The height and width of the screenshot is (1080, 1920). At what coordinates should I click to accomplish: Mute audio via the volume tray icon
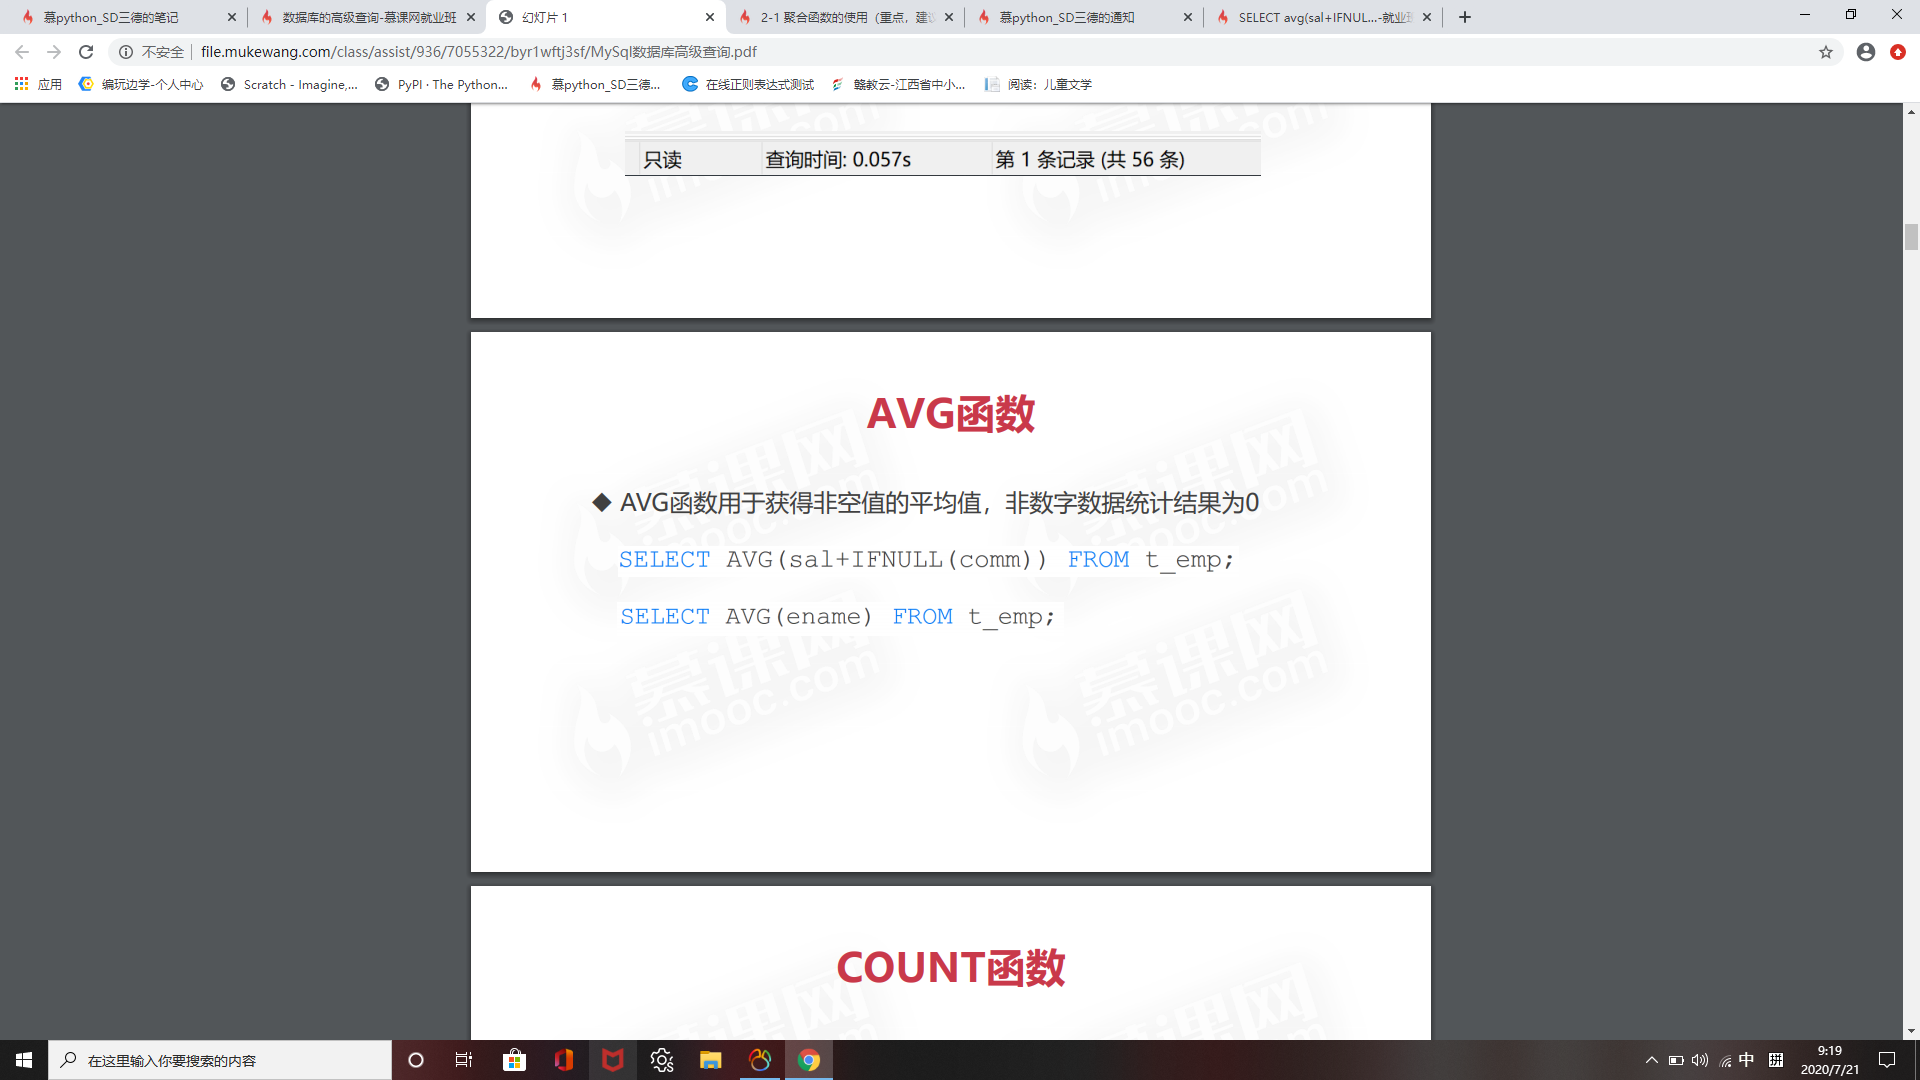coord(1701,1060)
